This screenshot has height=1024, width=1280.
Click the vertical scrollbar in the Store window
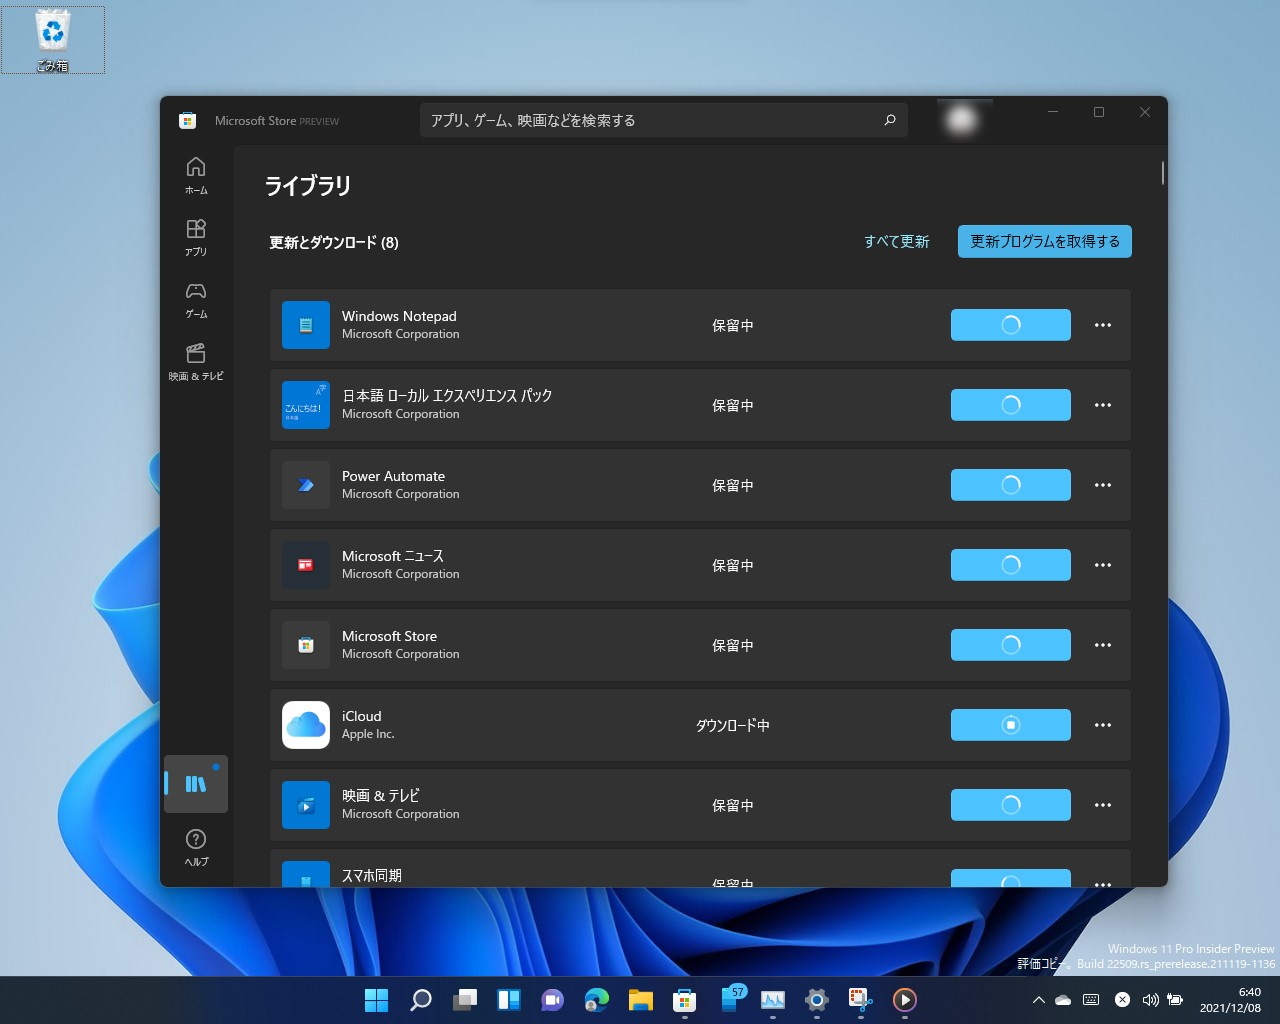1163,173
